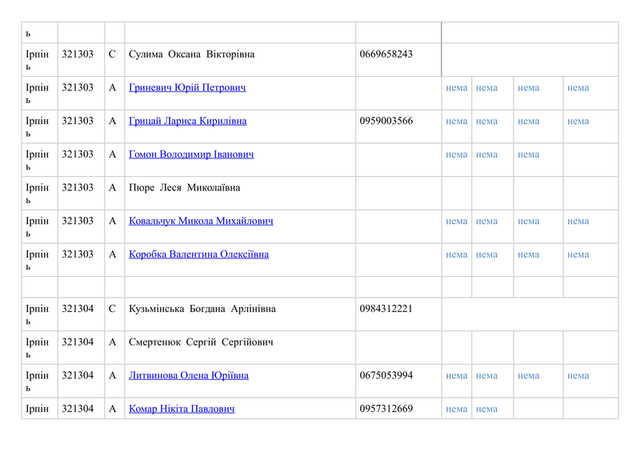Click third 'нема' link in Гомон row
This screenshot has width=640, height=452.
point(528,155)
